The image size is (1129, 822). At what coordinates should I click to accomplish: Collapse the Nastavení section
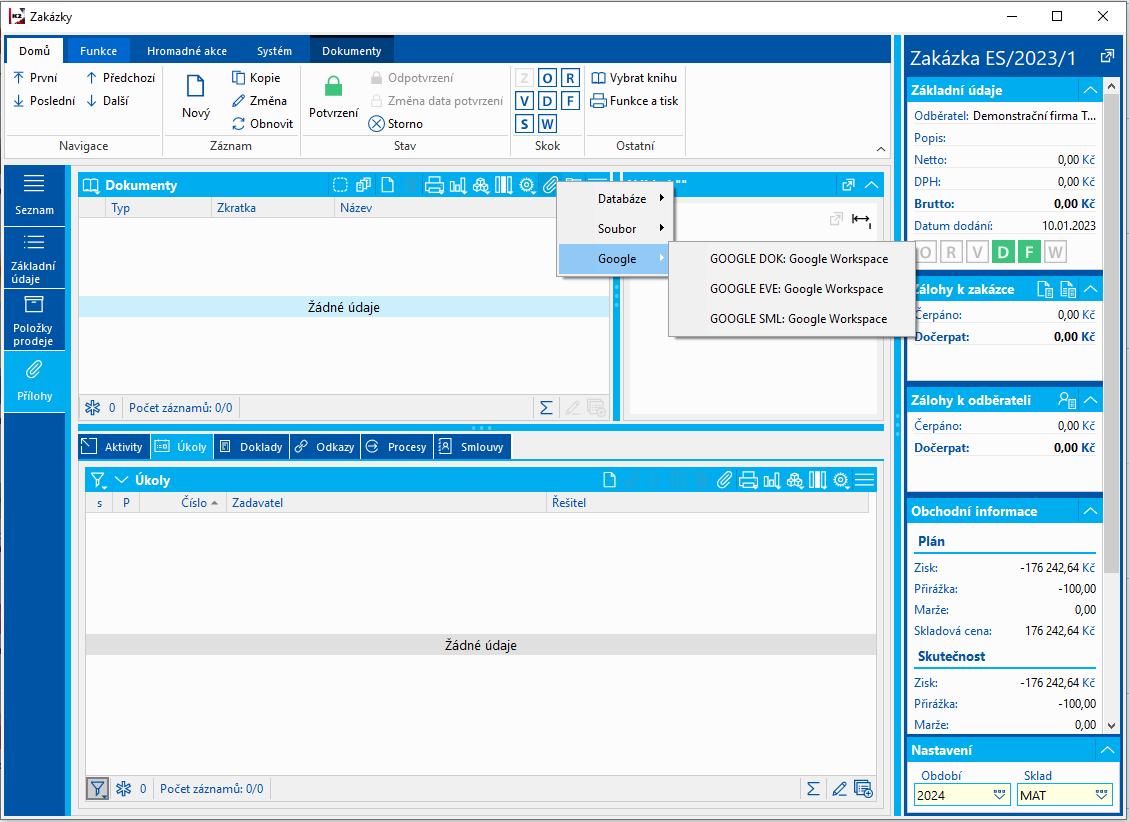[1107, 750]
